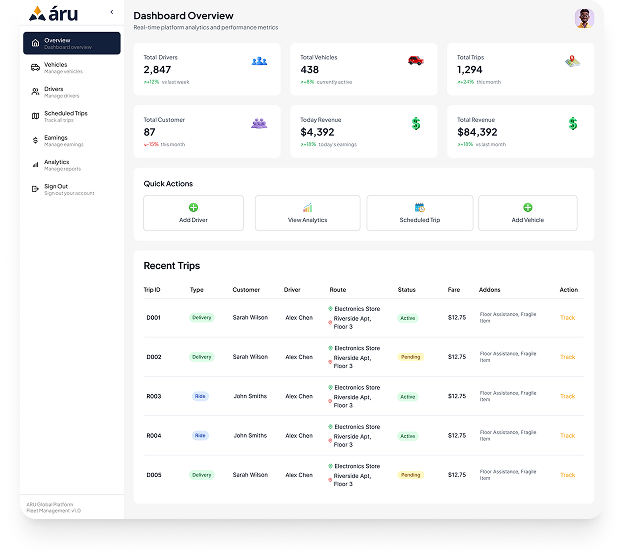The image size is (624, 559).
Task: Click the Total Trips map icon
Action: 572,61
